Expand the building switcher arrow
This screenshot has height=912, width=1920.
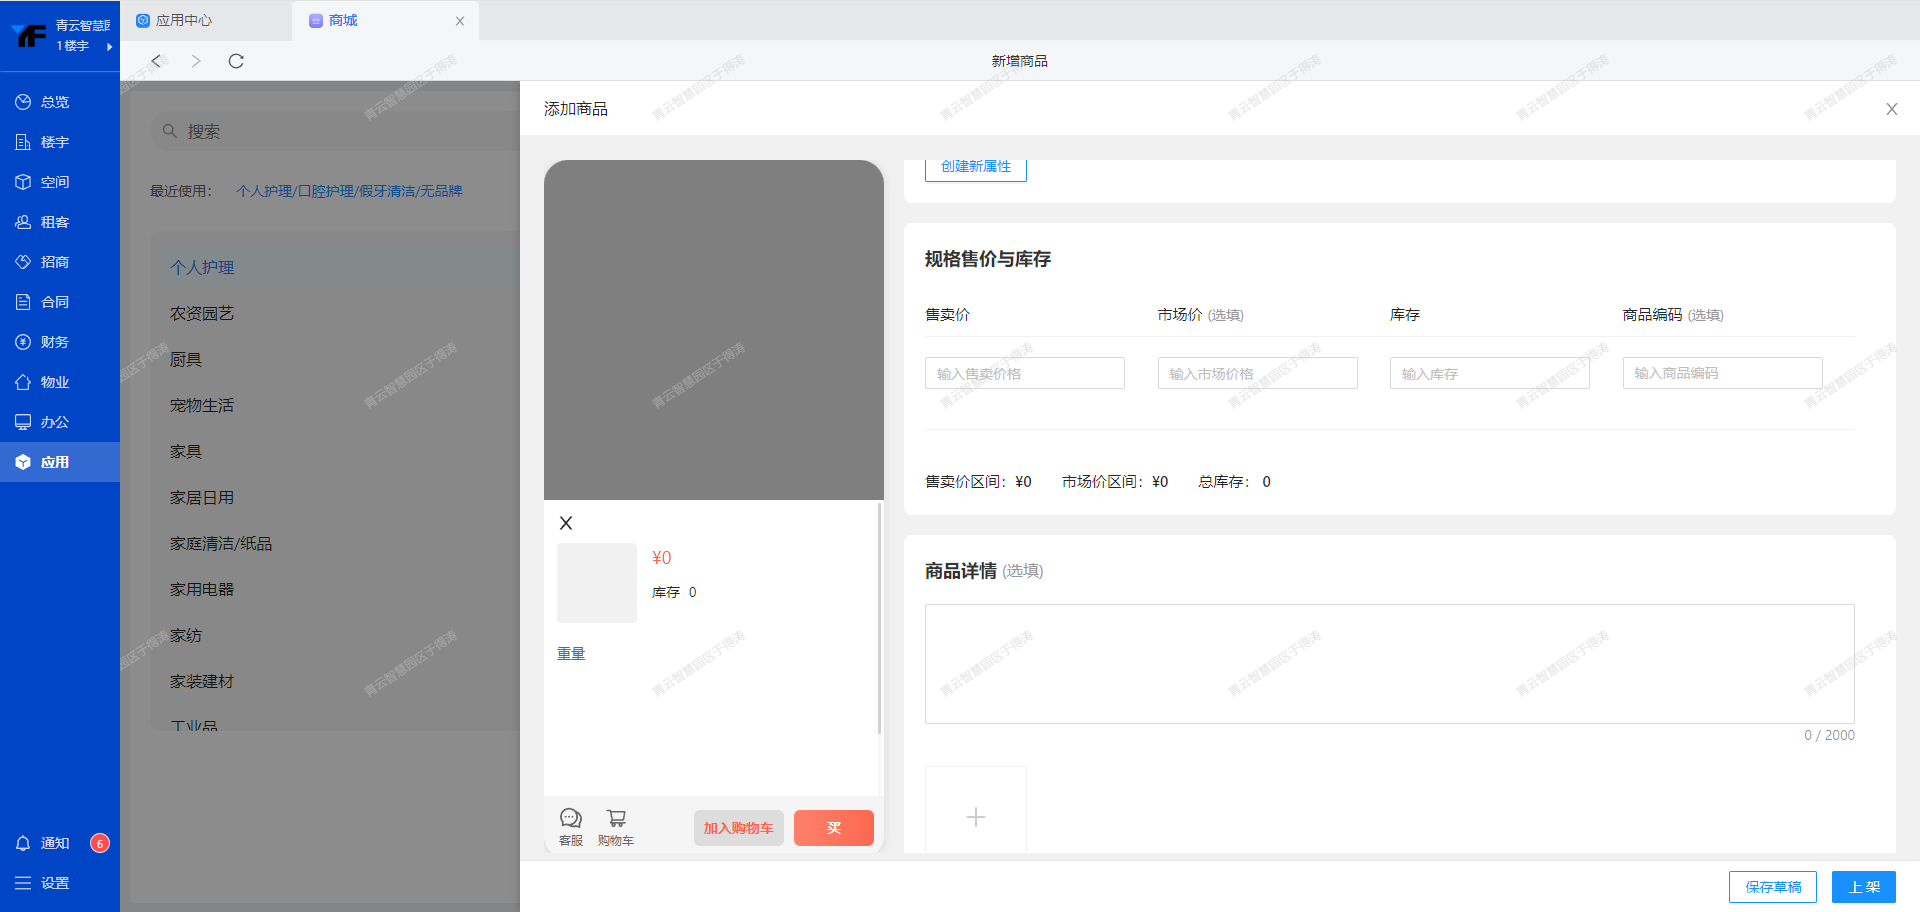109,46
